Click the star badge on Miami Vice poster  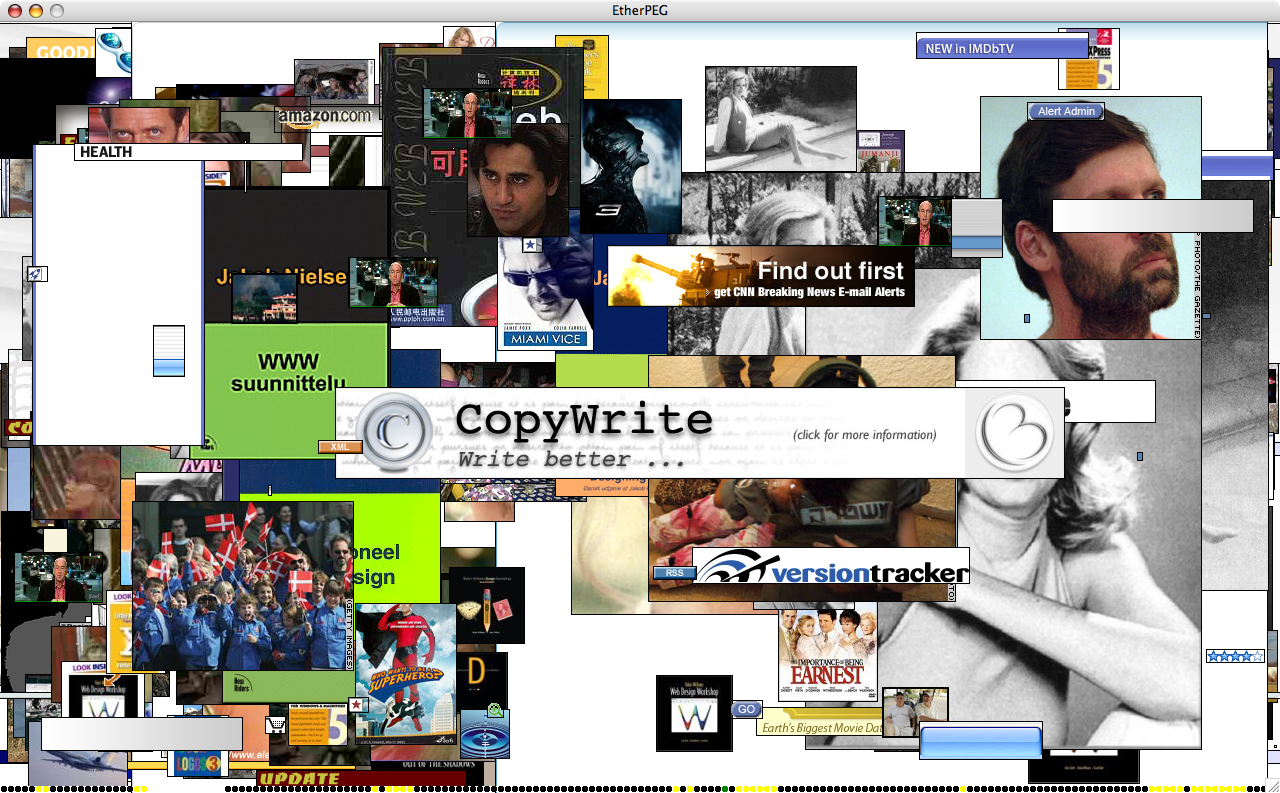(x=532, y=245)
